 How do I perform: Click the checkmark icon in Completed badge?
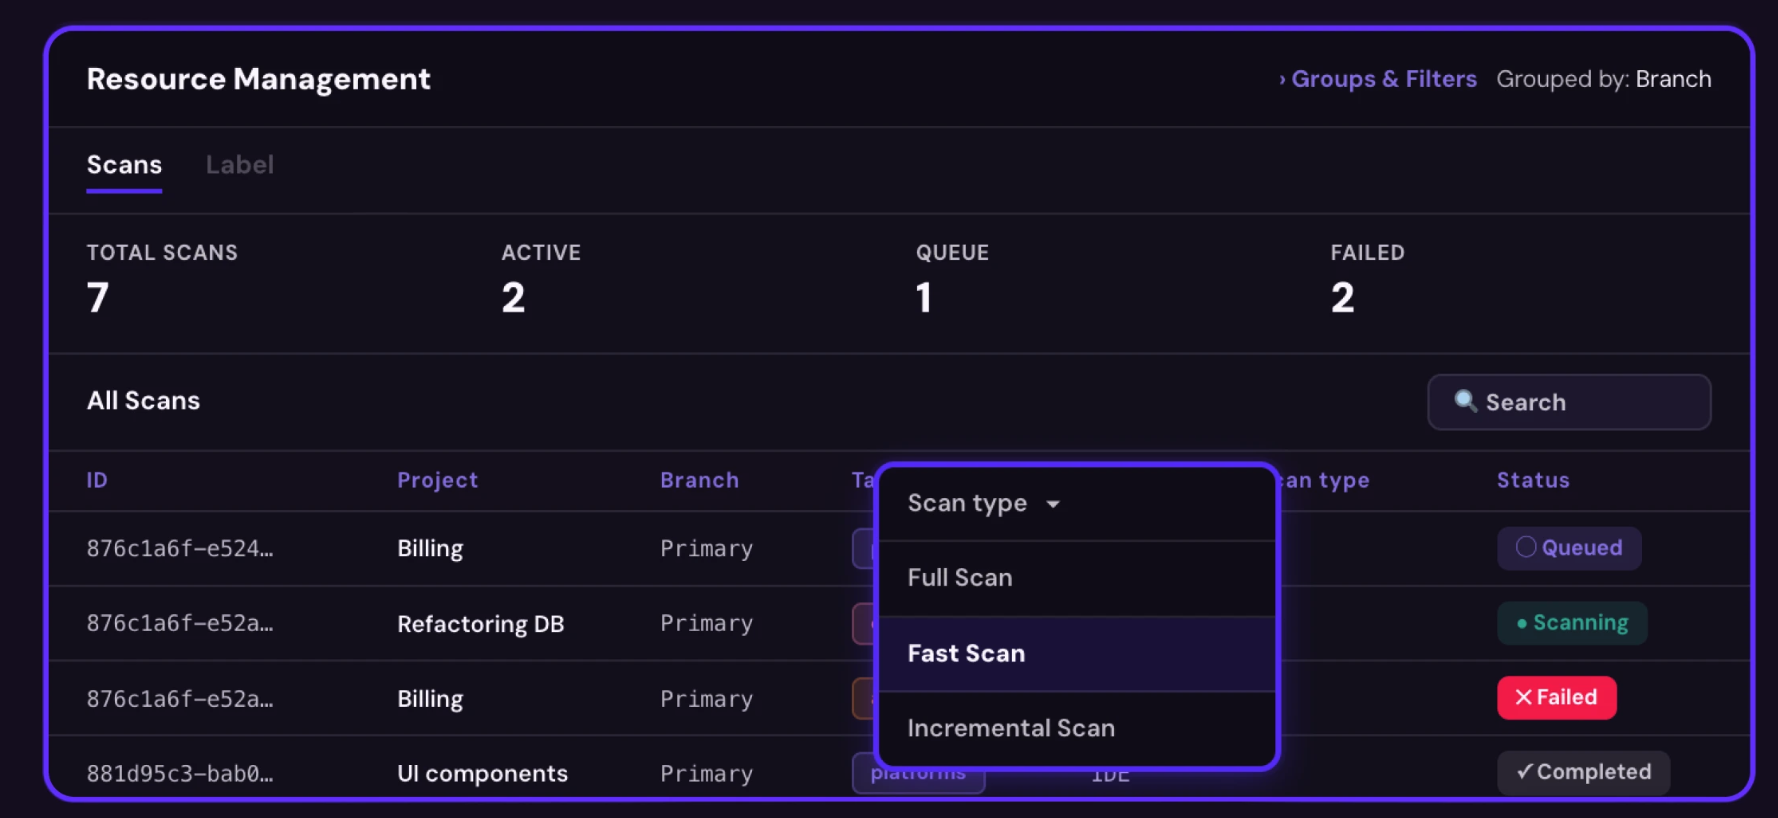click(1525, 771)
